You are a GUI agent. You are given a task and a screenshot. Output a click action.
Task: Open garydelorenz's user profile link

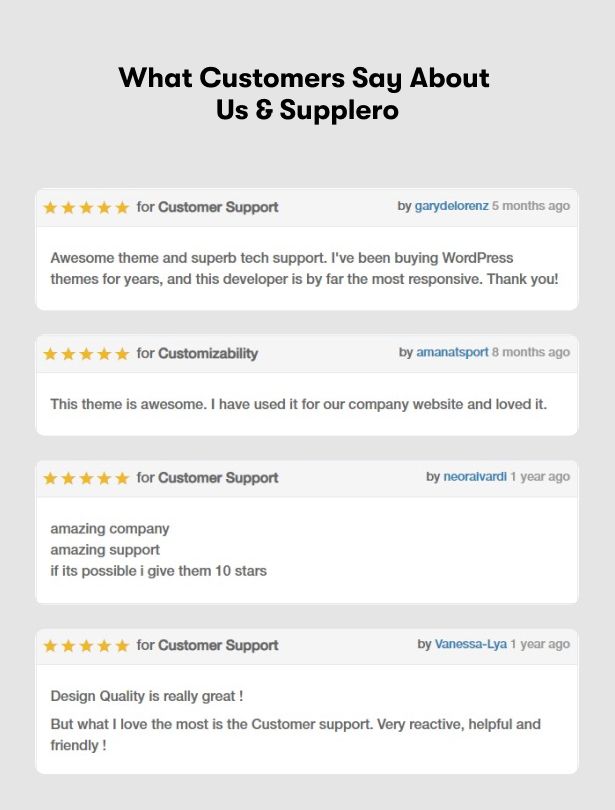point(451,206)
